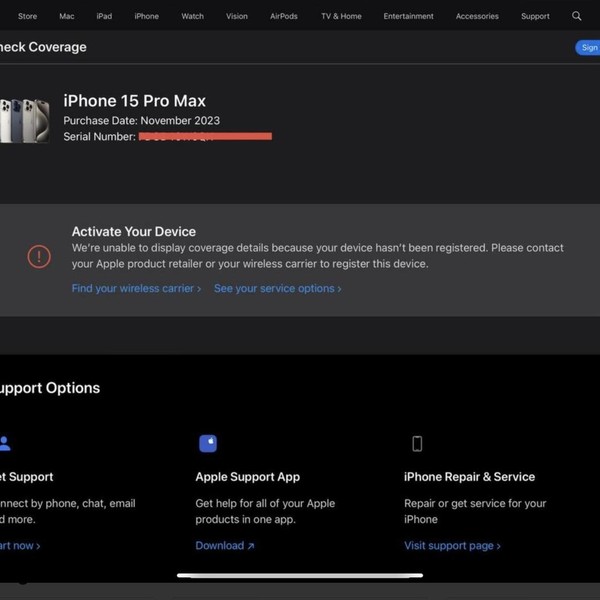Open TV & Home menu
The width and height of the screenshot is (600, 600).
click(341, 16)
